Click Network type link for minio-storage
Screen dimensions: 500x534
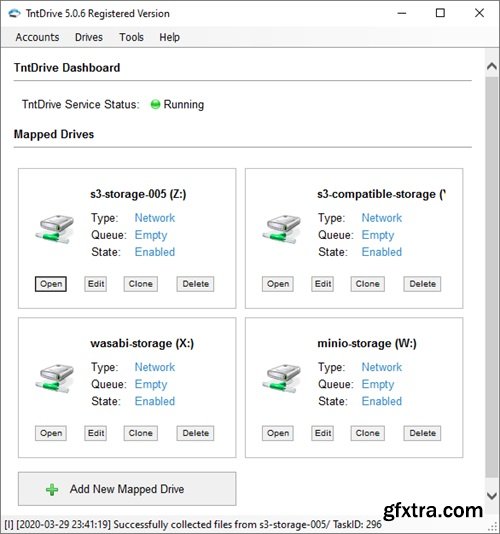pos(381,367)
